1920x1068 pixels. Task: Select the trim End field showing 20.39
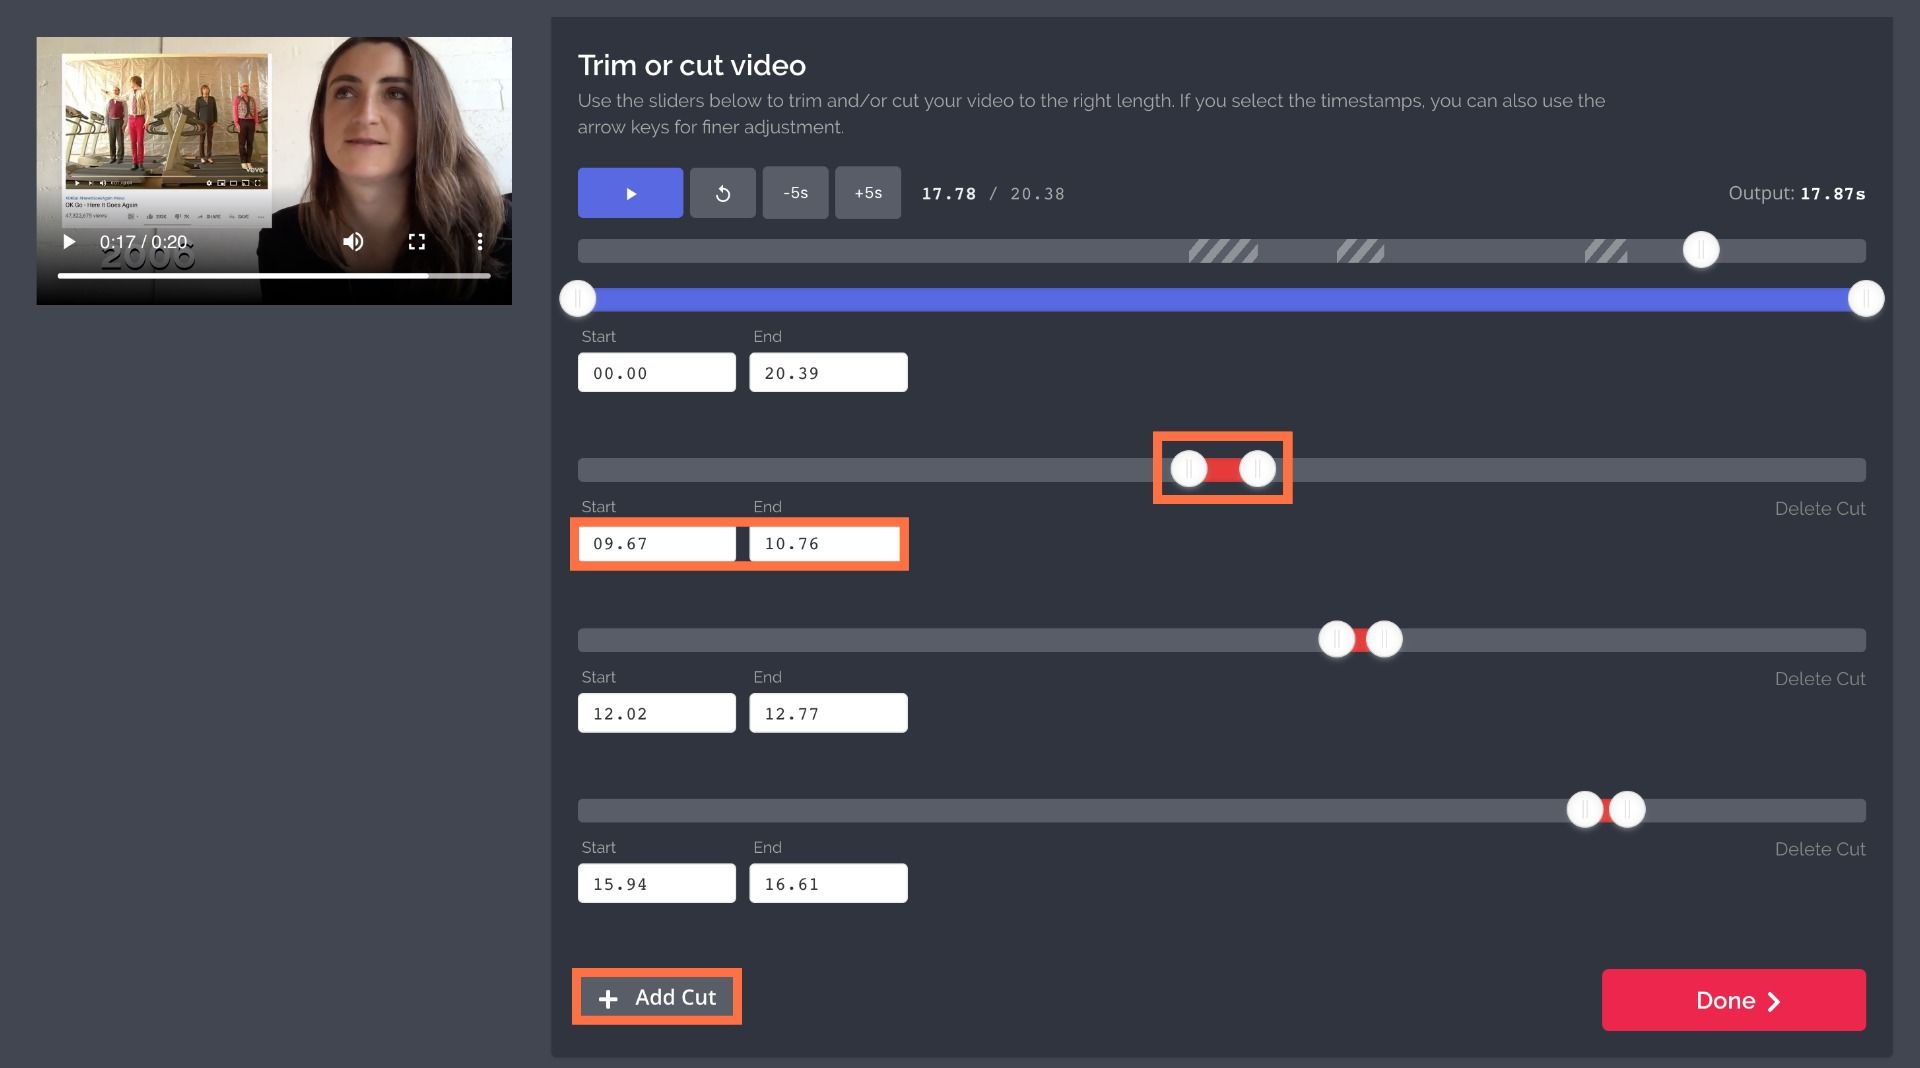[x=828, y=373]
